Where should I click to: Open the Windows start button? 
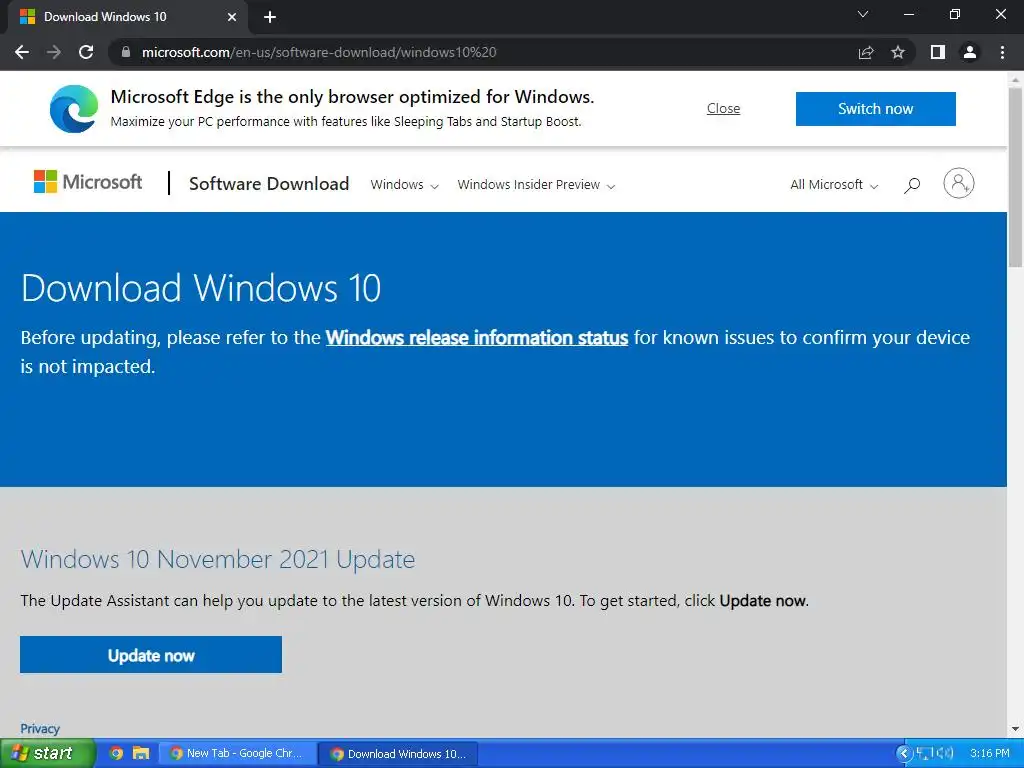click(48, 753)
